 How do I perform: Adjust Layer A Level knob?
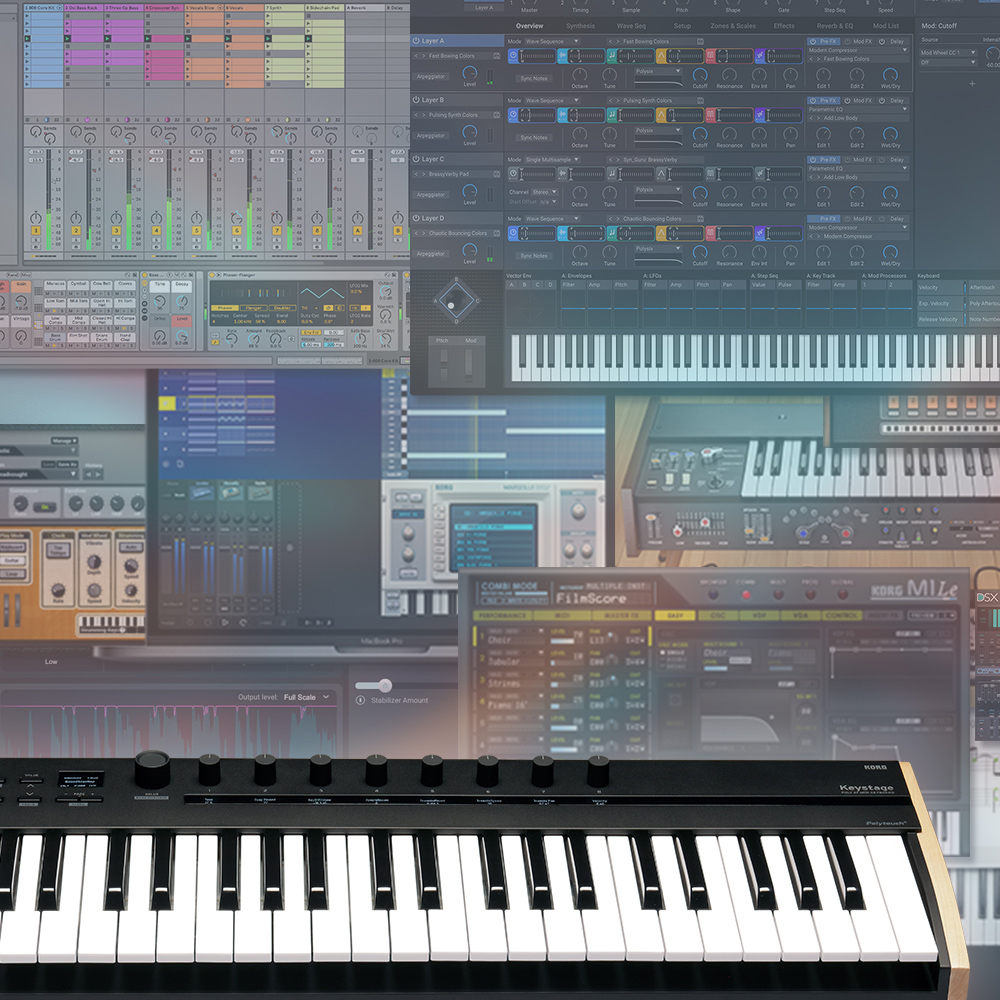coord(469,73)
